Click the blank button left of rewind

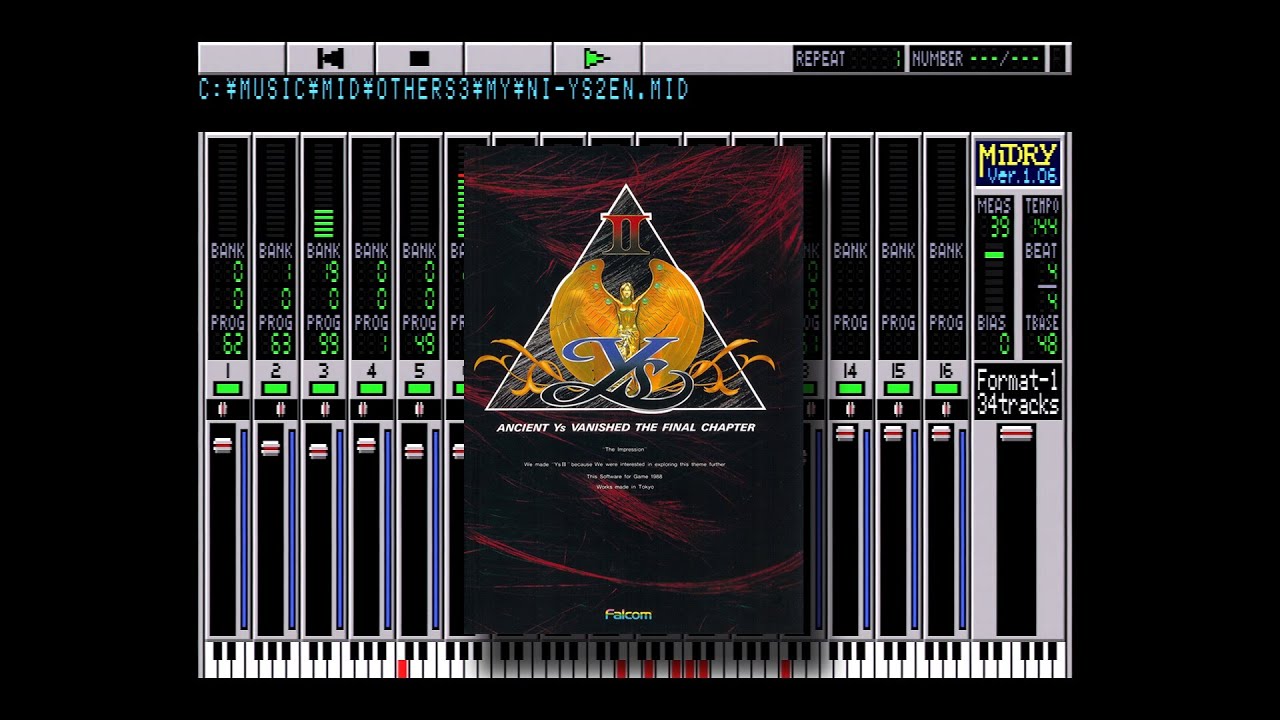(242, 58)
